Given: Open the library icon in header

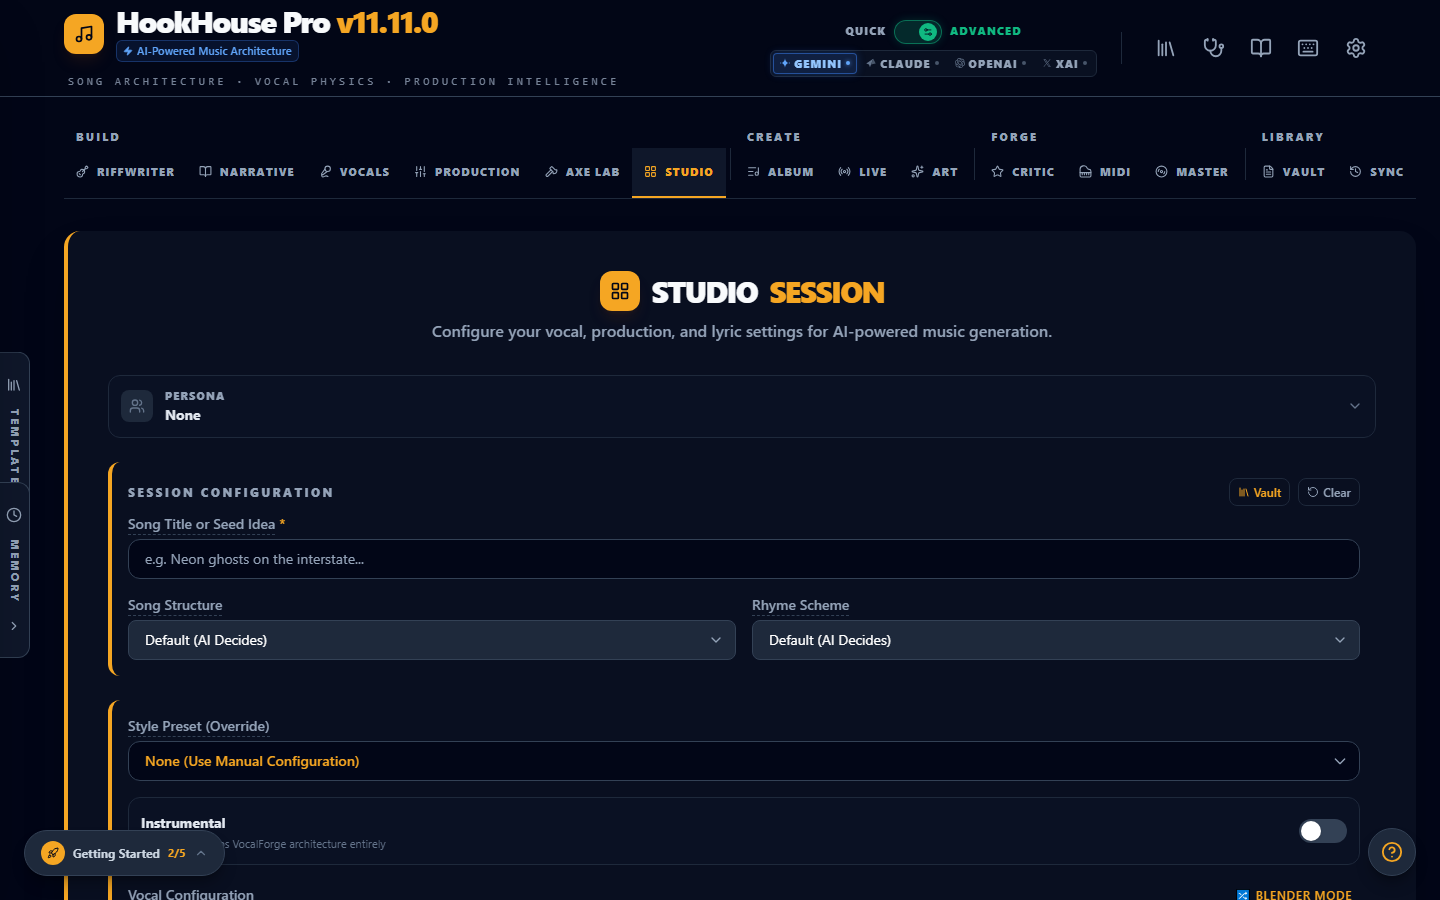Looking at the screenshot, I should click(1165, 48).
